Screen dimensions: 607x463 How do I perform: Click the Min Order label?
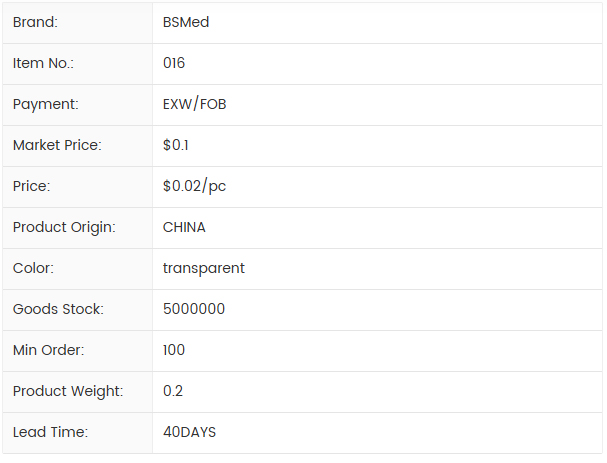(x=48, y=350)
